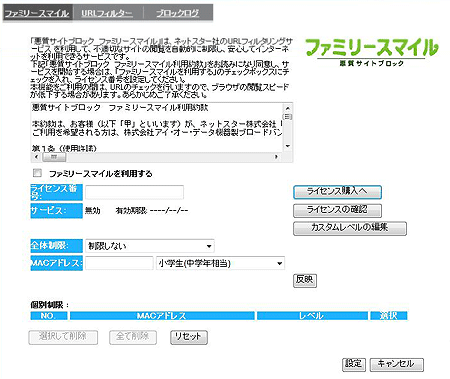Click the ライセンスの確認 button
The height and width of the screenshot is (379, 450).
click(x=337, y=210)
